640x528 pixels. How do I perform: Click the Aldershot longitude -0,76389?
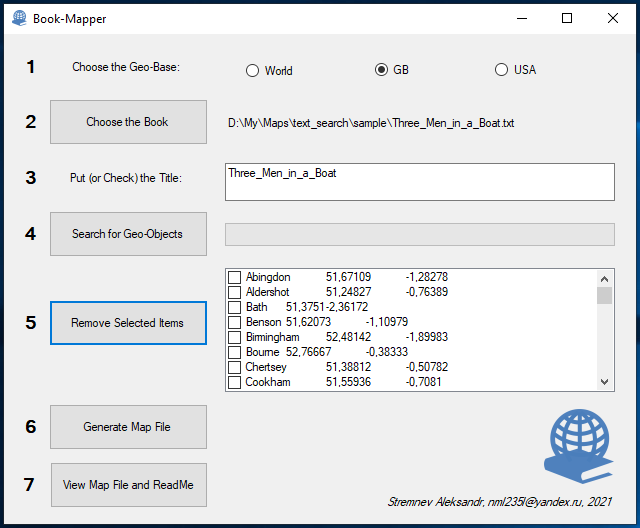pyautogui.click(x=427, y=292)
